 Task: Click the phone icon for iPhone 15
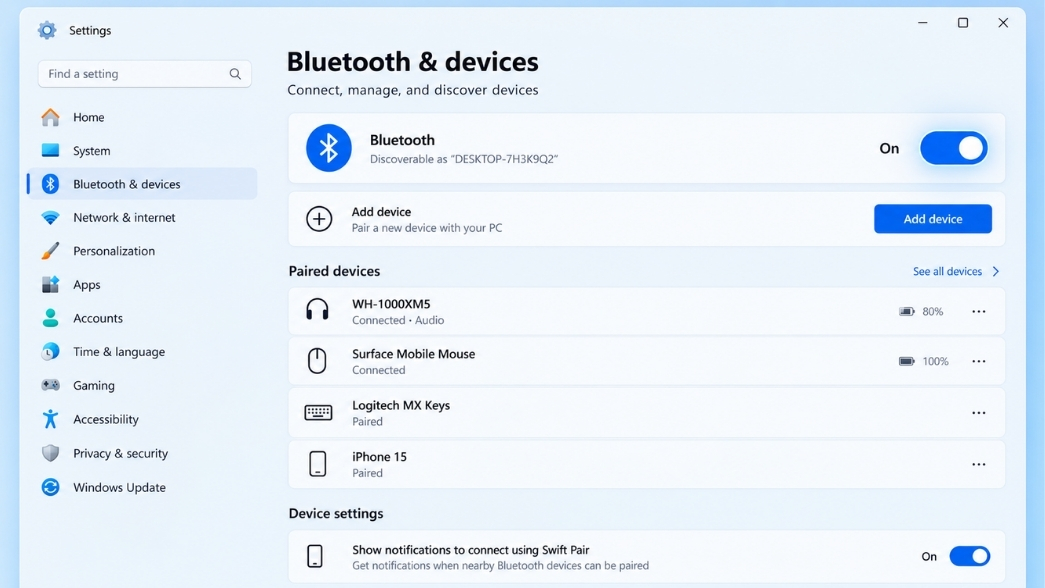pos(318,464)
